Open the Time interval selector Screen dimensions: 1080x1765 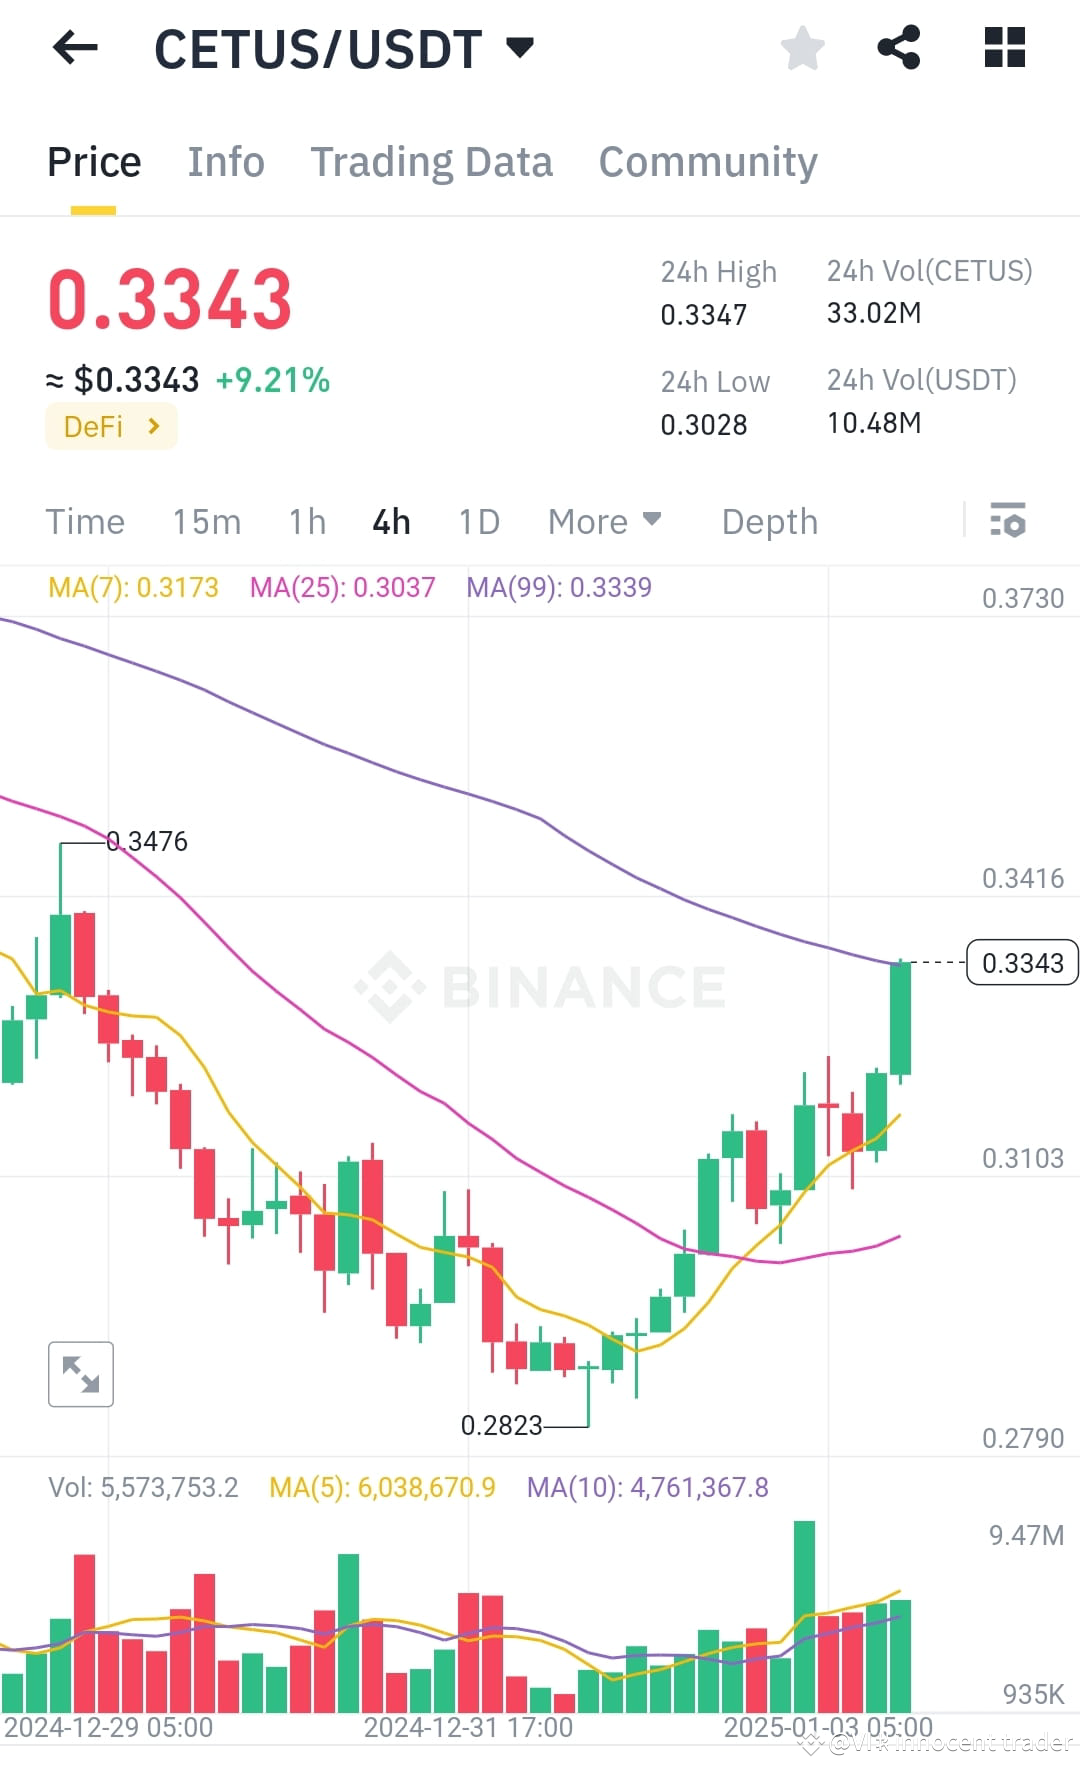click(x=85, y=521)
